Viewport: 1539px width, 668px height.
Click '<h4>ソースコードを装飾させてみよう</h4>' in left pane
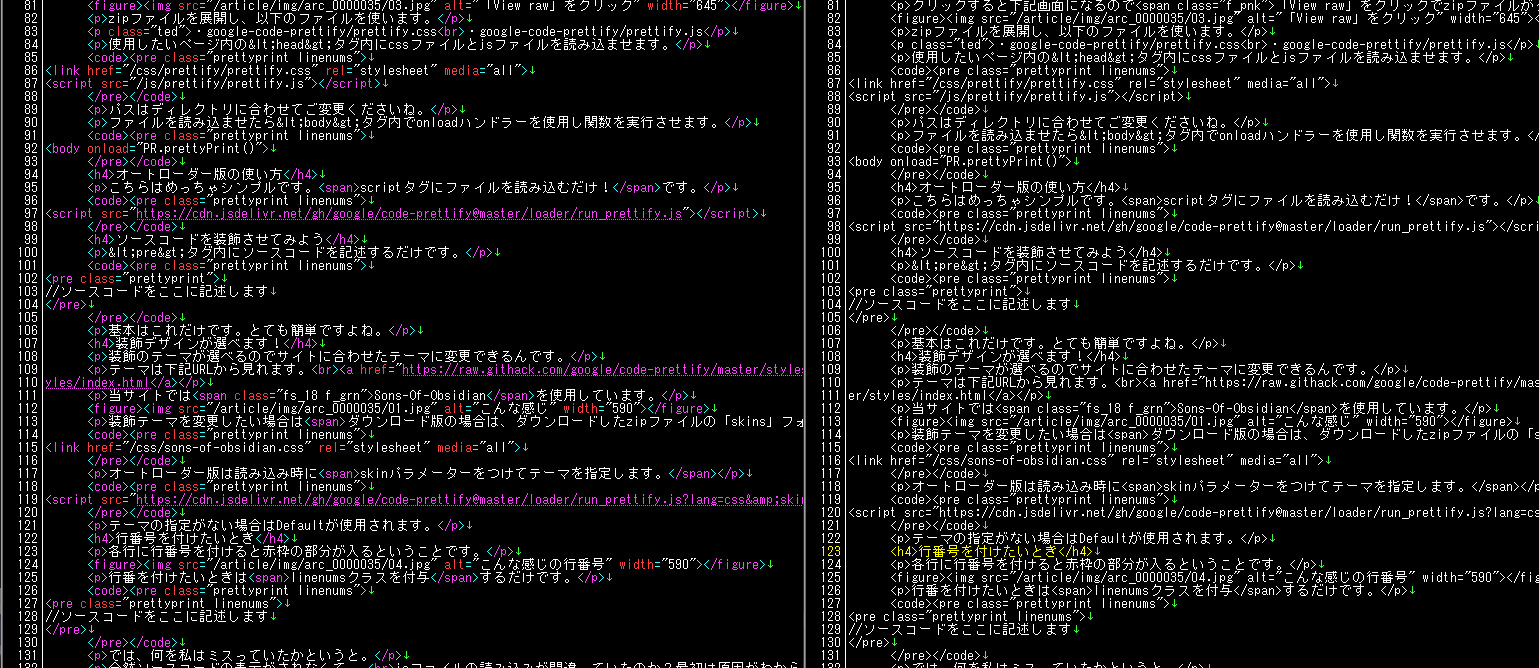[x=228, y=239]
